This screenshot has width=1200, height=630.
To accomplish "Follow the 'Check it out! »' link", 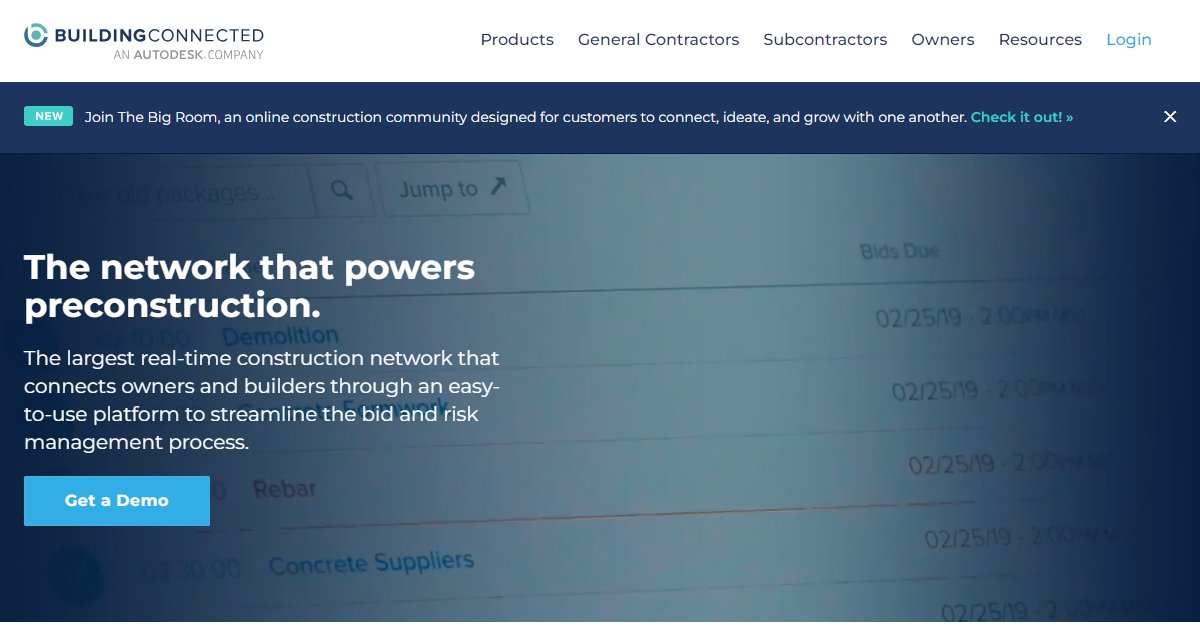I will pyautogui.click(x=1022, y=117).
